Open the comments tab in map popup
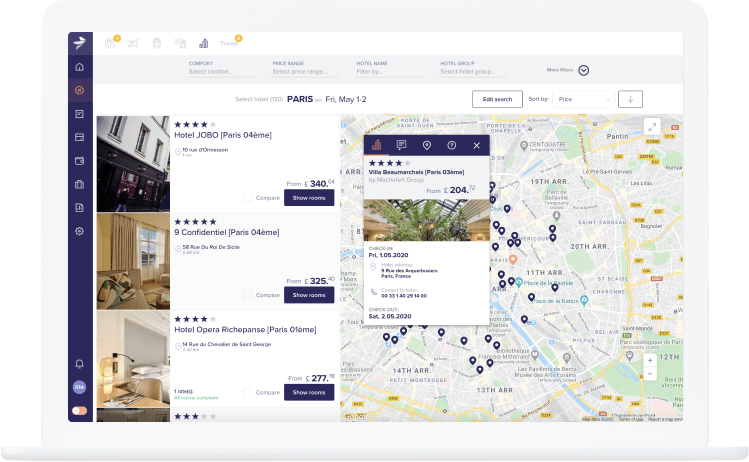 click(401, 145)
